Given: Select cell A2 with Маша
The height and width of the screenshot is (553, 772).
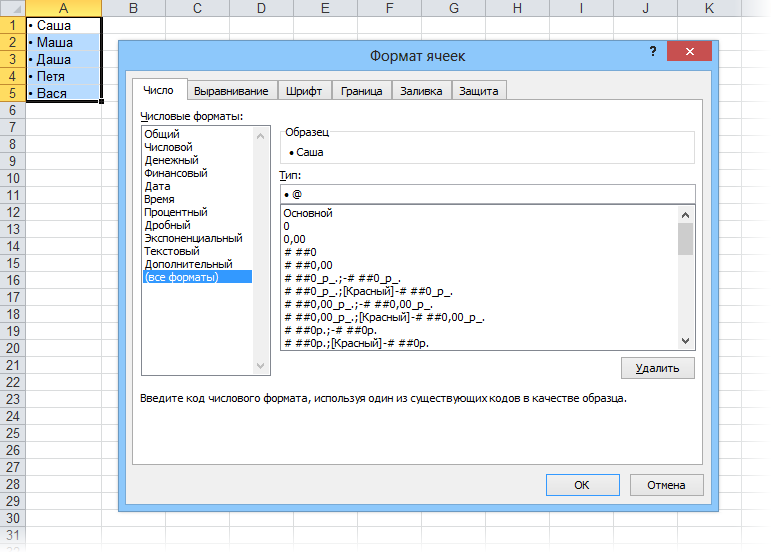Looking at the screenshot, I should [64, 42].
